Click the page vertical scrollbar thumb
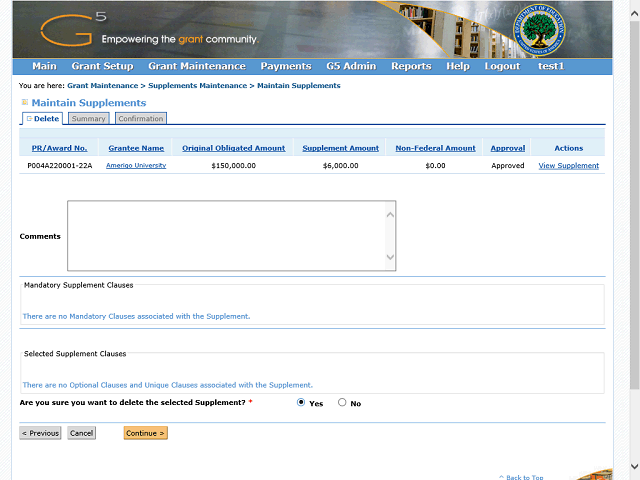This screenshot has width=640, height=480. pos(634,204)
